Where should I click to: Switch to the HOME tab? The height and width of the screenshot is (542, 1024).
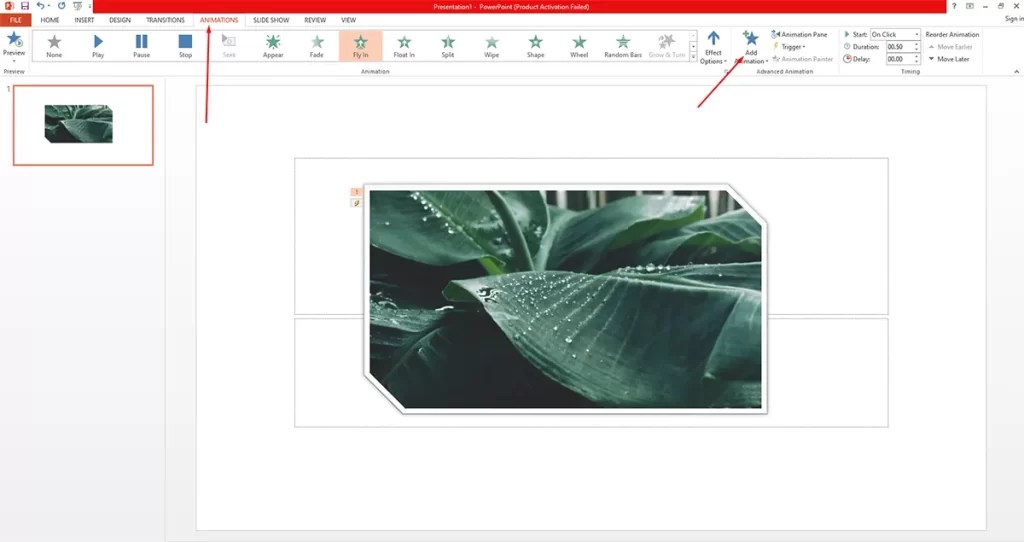point(50,20)
